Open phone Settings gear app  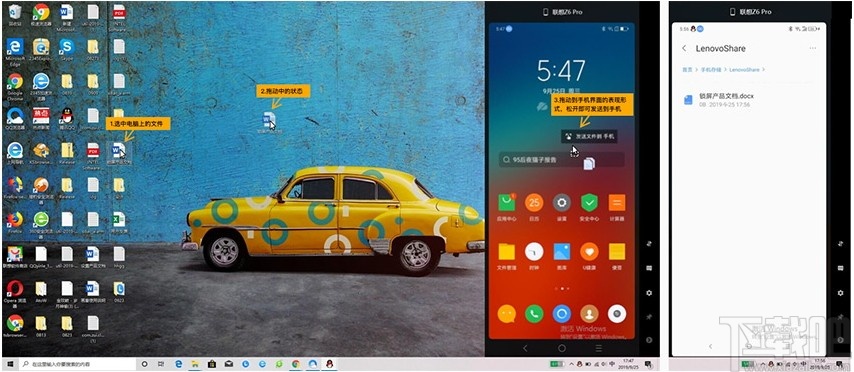click(x=562, y=206)
